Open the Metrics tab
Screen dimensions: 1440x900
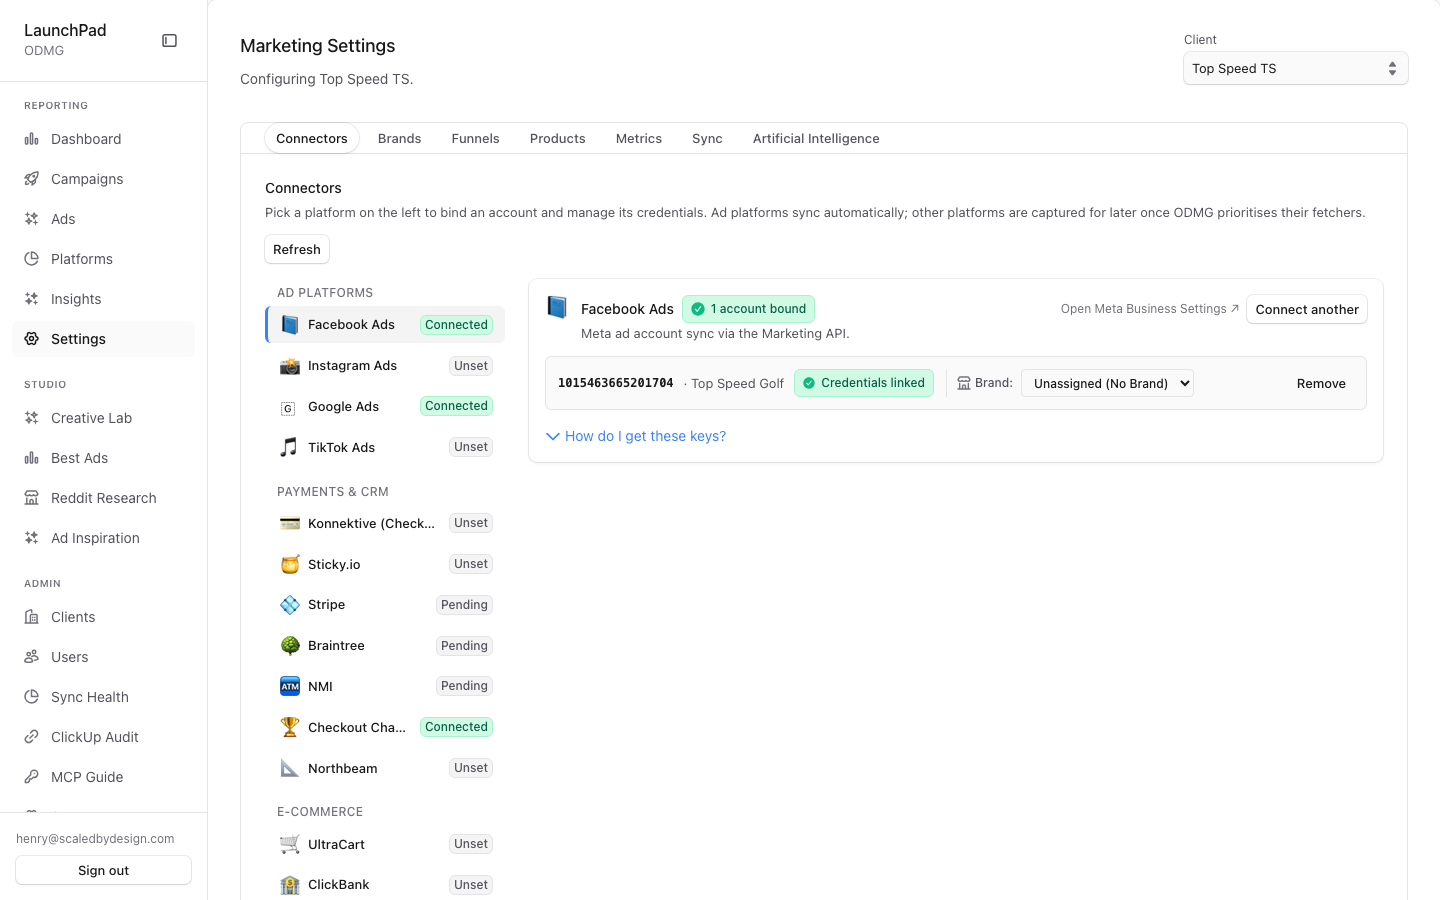pyautogui.click(x=639, y=139)
